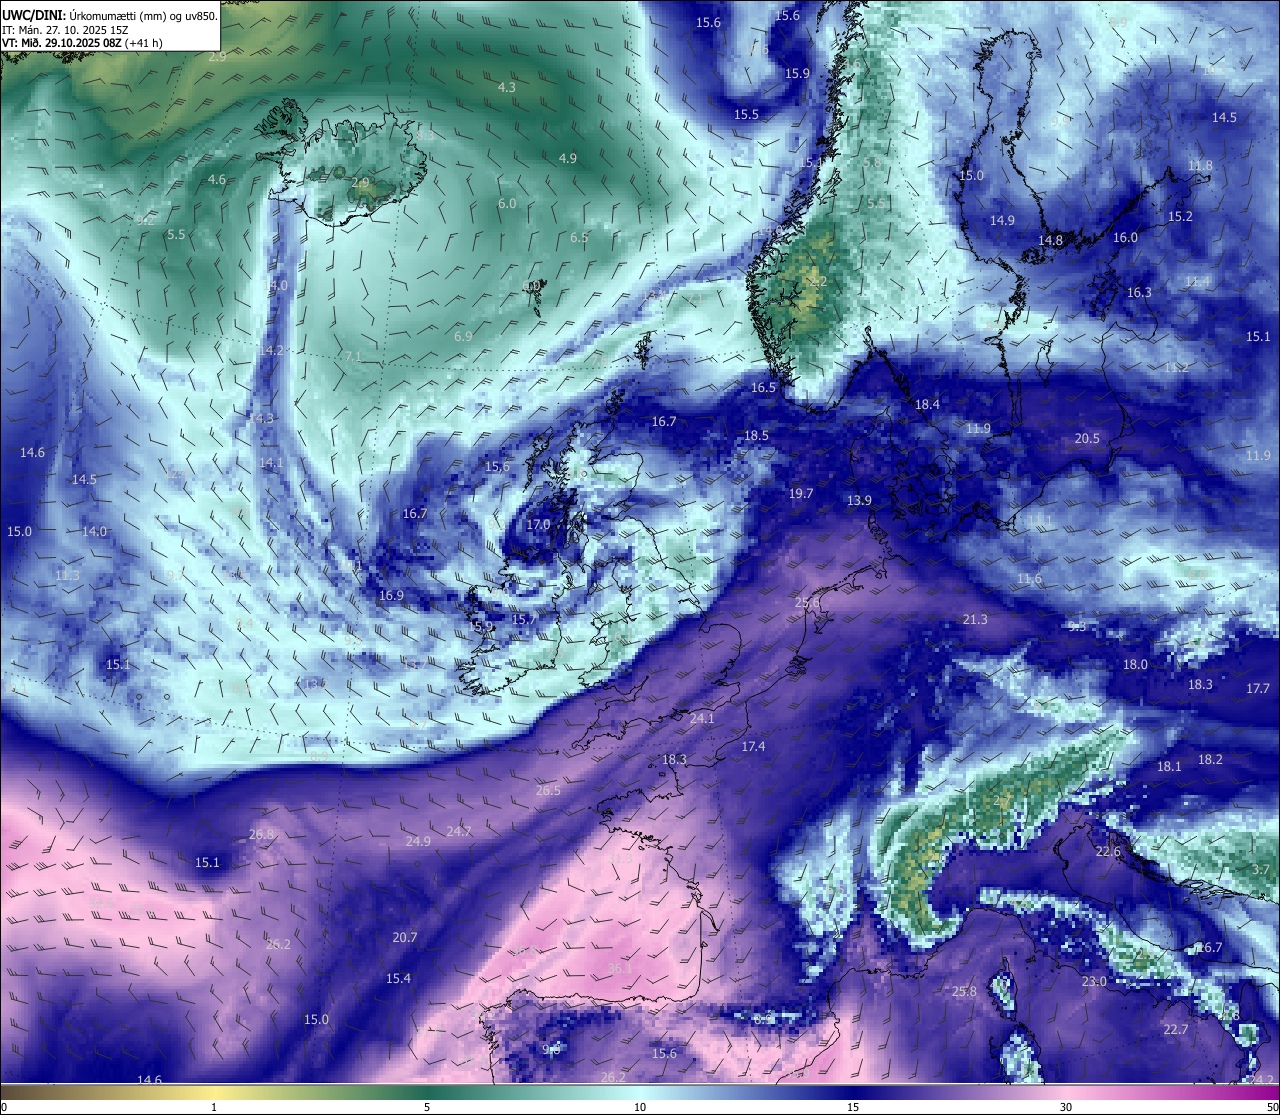Click the 26.8 map value

pyautogui.click(x=262, y=834)
